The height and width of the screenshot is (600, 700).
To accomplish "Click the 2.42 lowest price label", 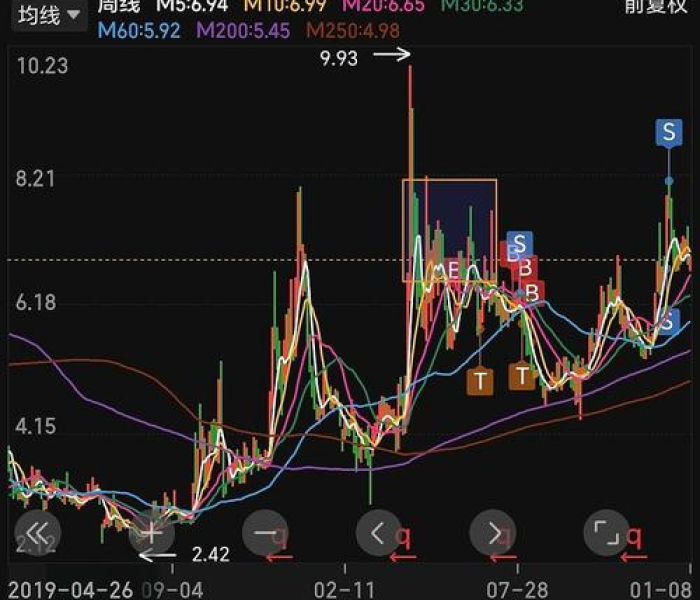I will click(x=211, y=555).
